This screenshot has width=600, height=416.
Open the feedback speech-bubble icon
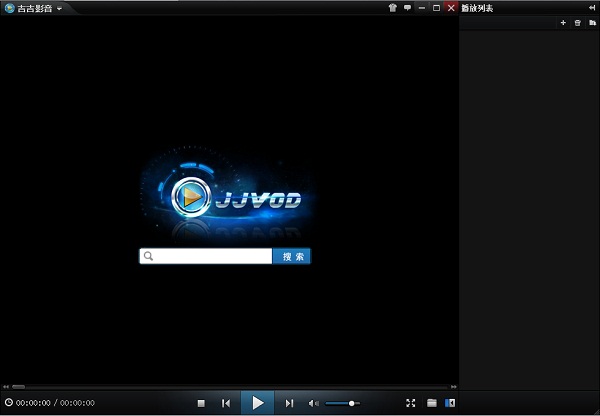click(407, 8)
